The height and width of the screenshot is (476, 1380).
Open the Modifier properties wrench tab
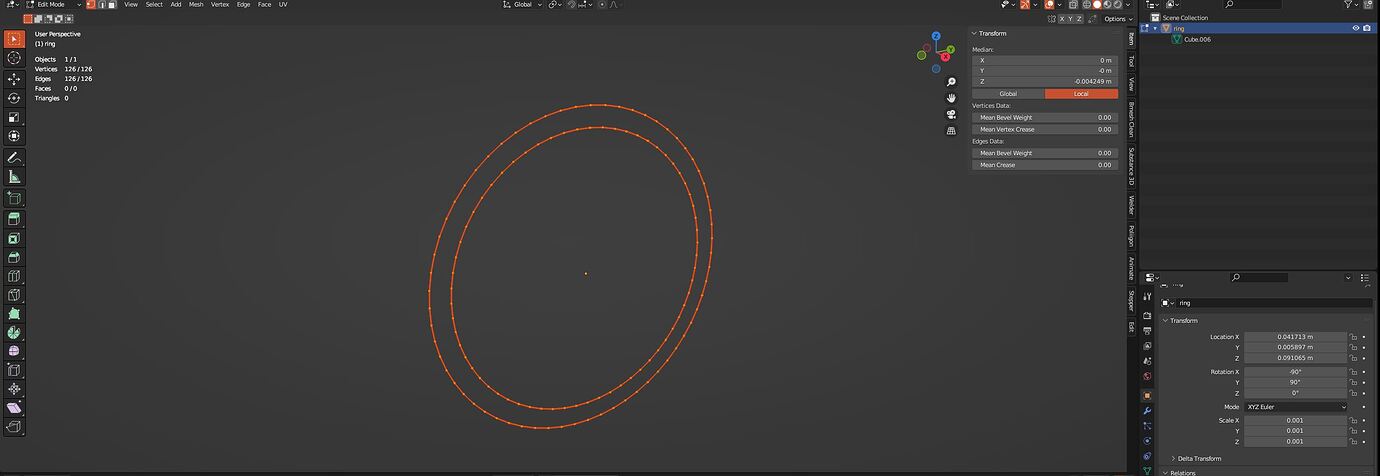point(1147,410)
